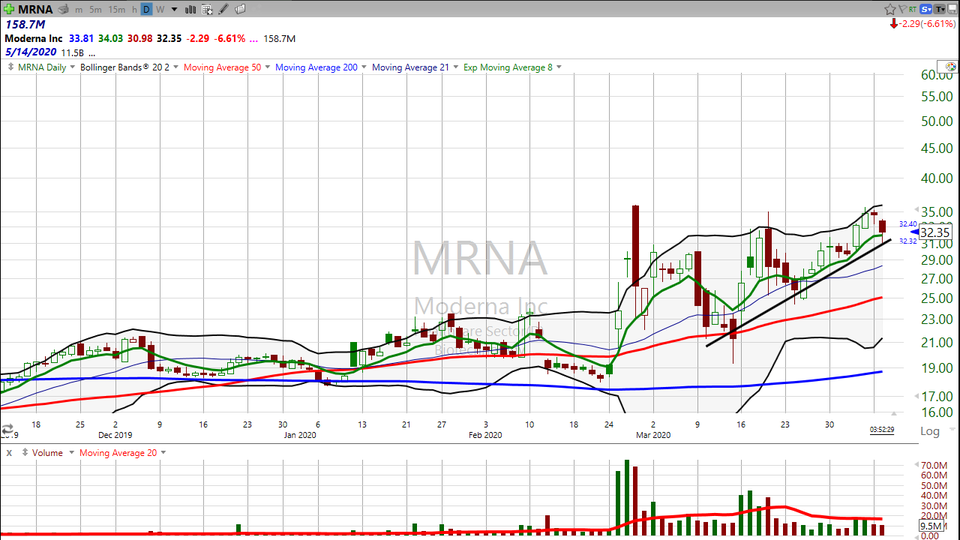960x540 pixels.
Task: Click the Mar 2020 date axis label
Action: click(x=653, y=435)
